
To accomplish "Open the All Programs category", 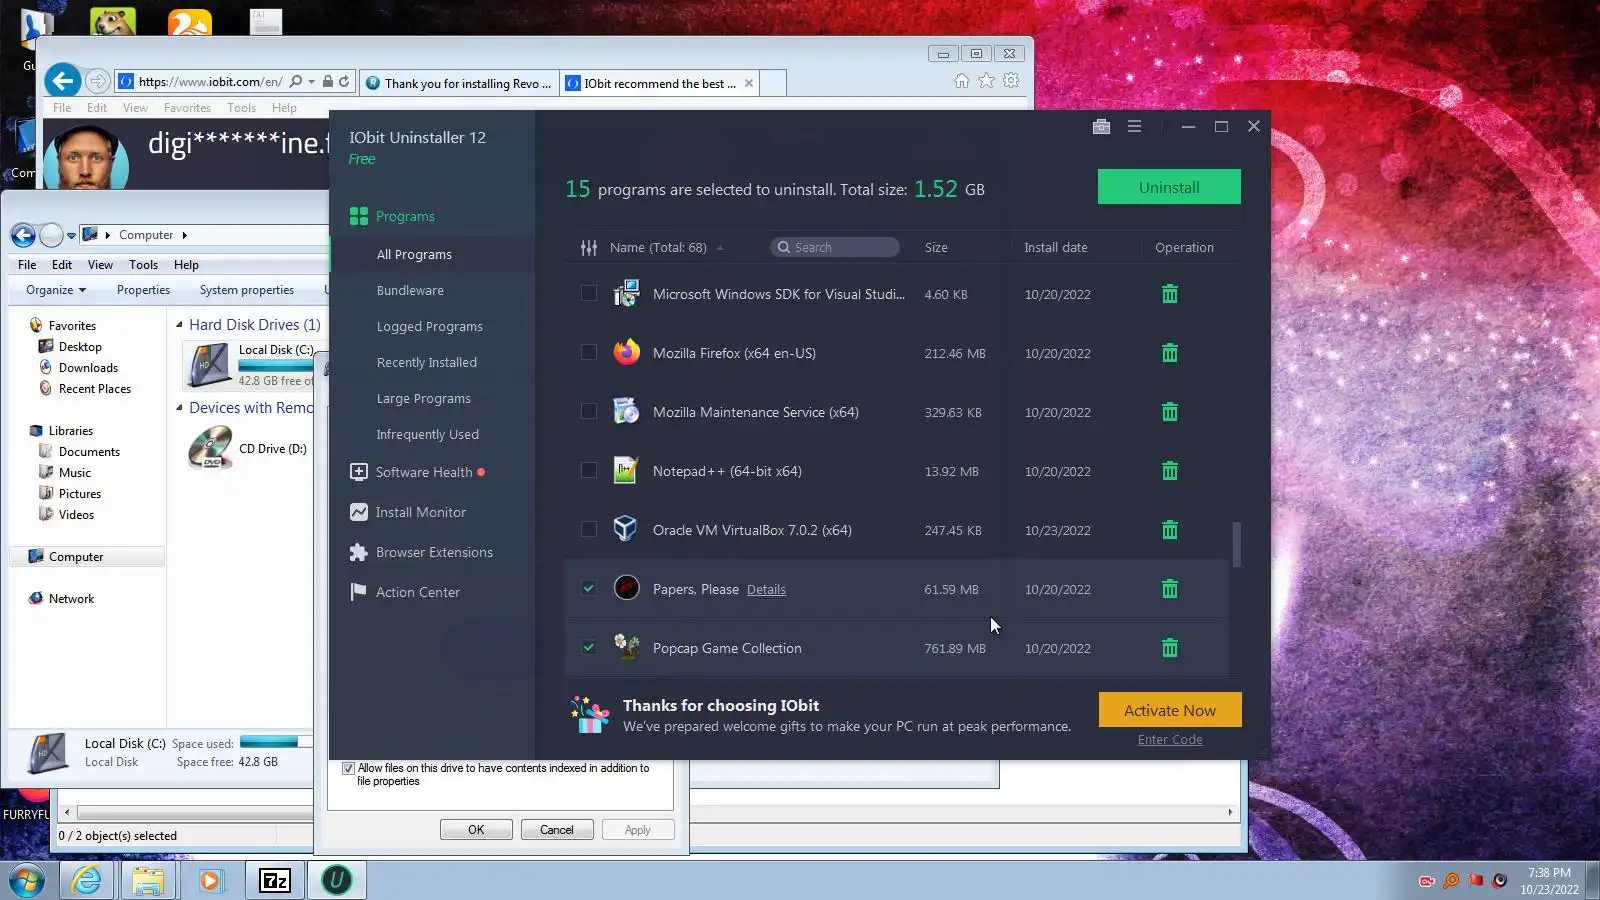I will point(414,255).
